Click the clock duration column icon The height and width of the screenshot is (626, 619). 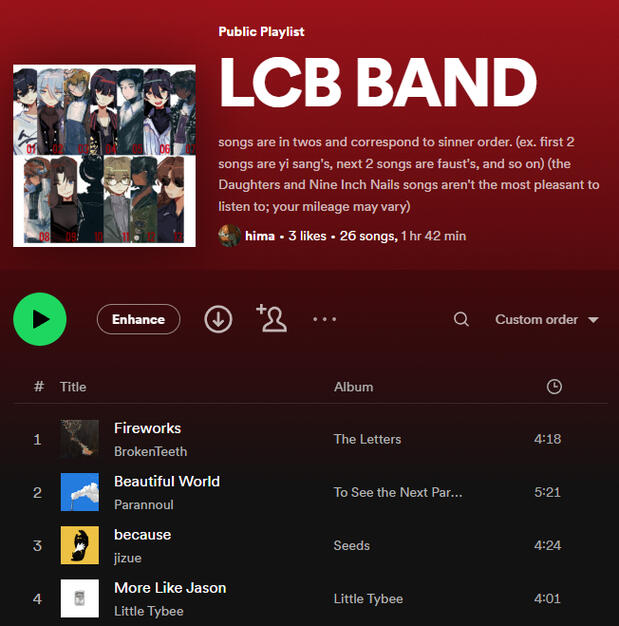point(554,386)
